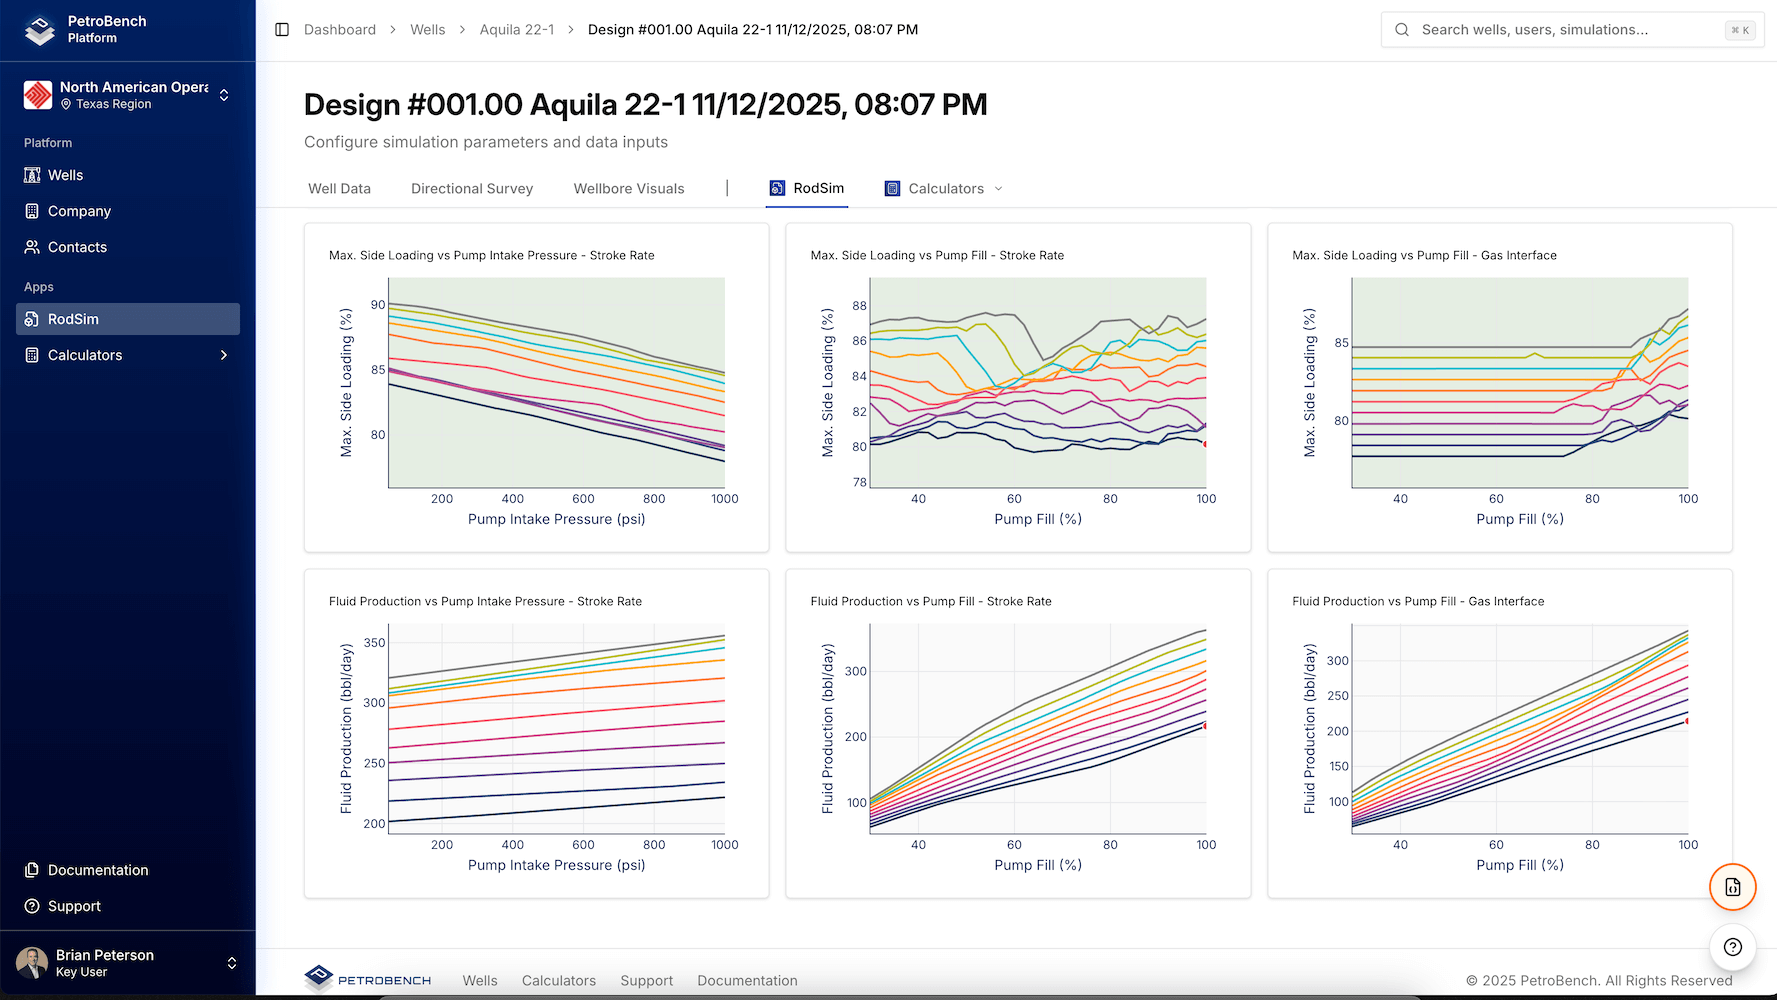Navigate to Aquila 22-1 via breadcrumb

coord(517,29)
